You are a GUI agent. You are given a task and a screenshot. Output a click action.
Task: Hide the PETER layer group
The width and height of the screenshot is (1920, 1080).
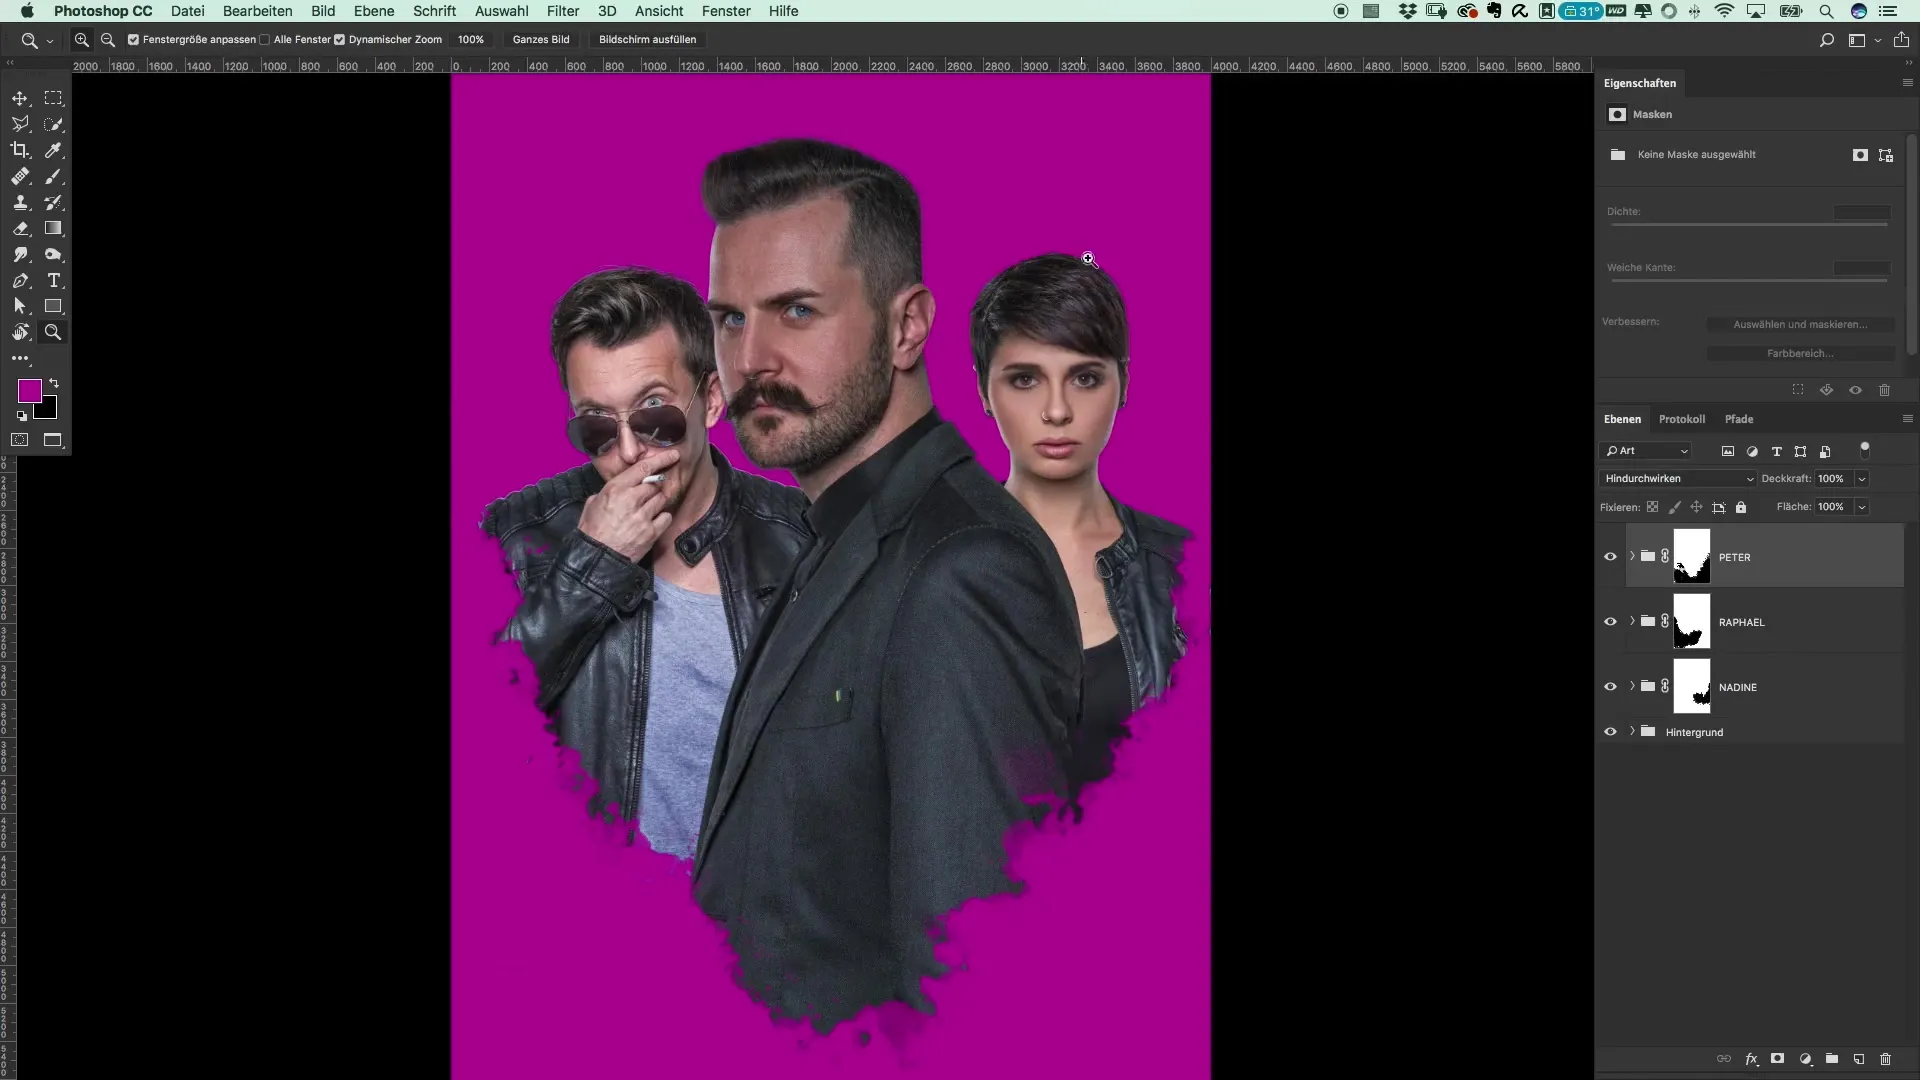click(x=1610, y=557)
